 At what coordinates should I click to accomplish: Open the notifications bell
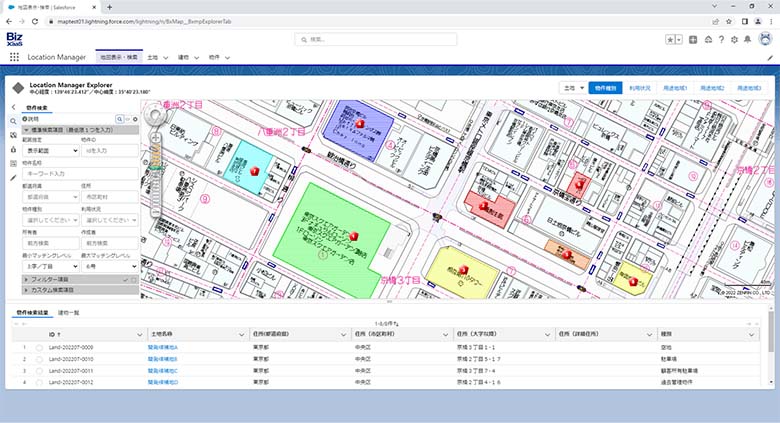(748, 40)
